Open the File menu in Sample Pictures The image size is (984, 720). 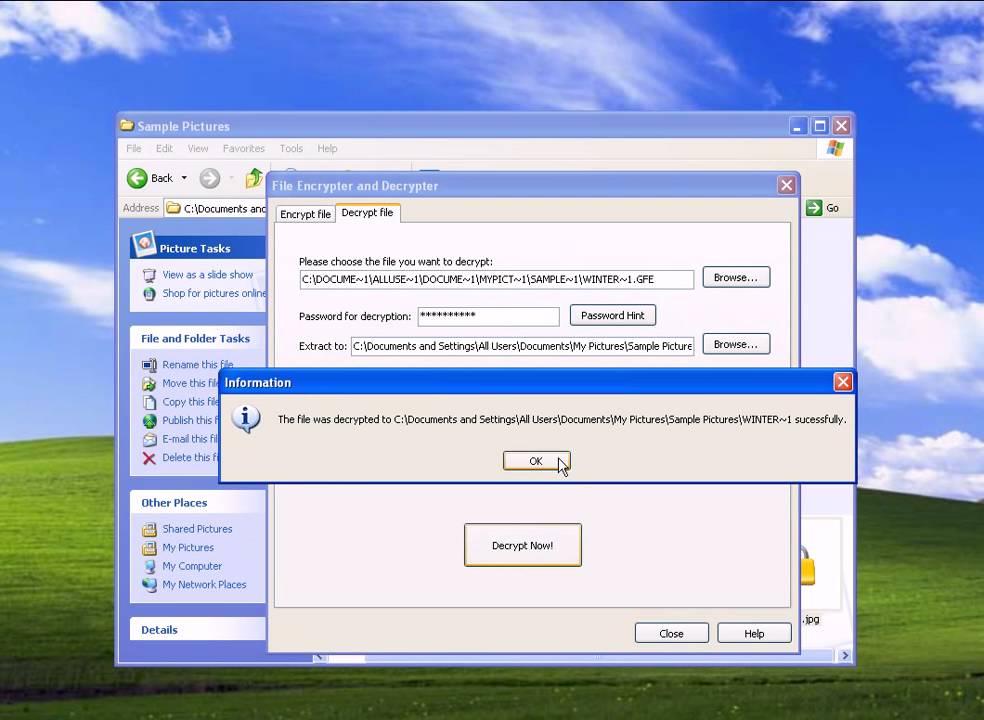134,148
